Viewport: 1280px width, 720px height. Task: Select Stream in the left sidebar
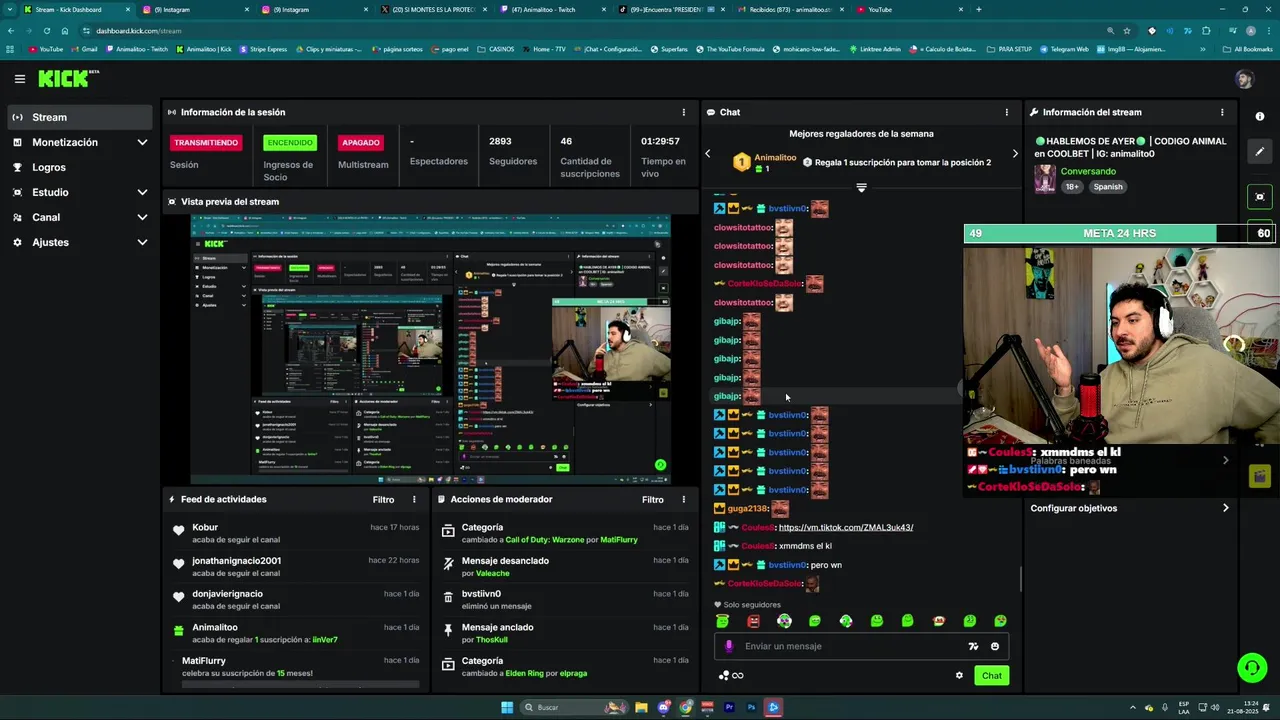pyautogui.click(x=80, y=117)
